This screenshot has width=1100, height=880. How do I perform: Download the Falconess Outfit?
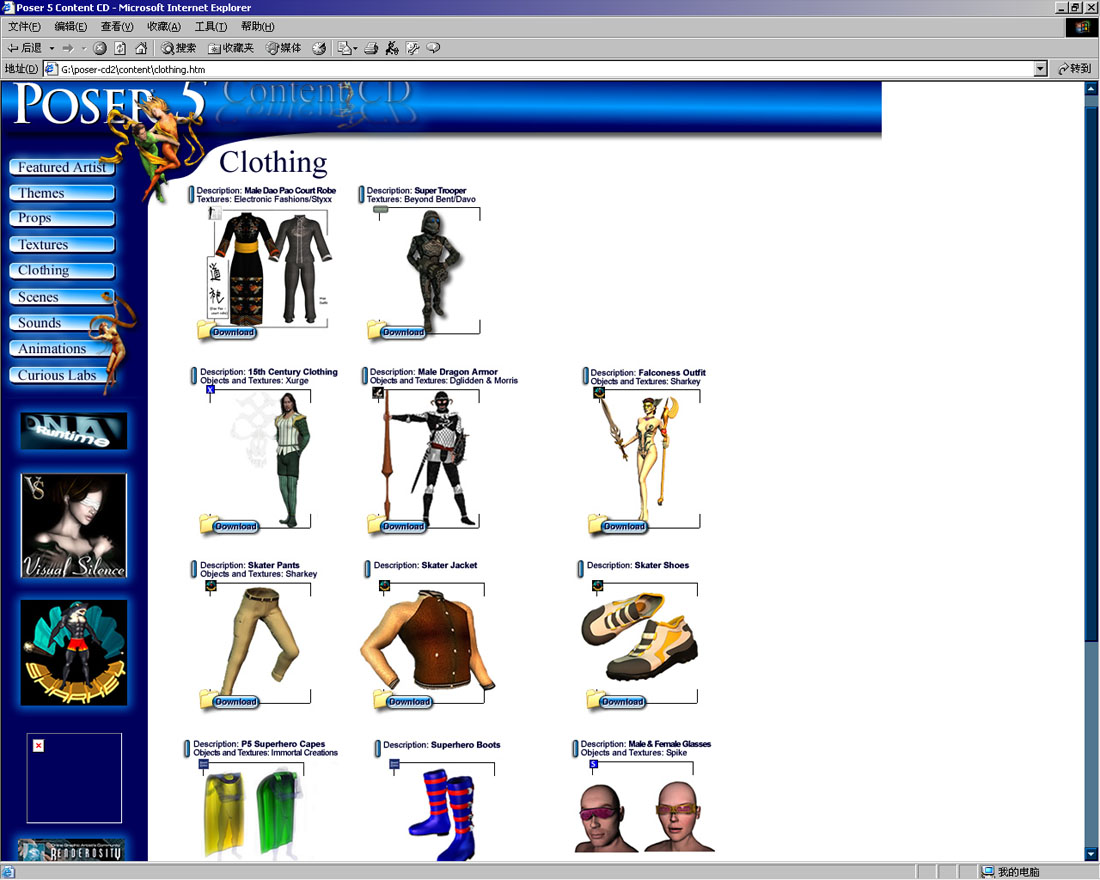tap(617, 526)
